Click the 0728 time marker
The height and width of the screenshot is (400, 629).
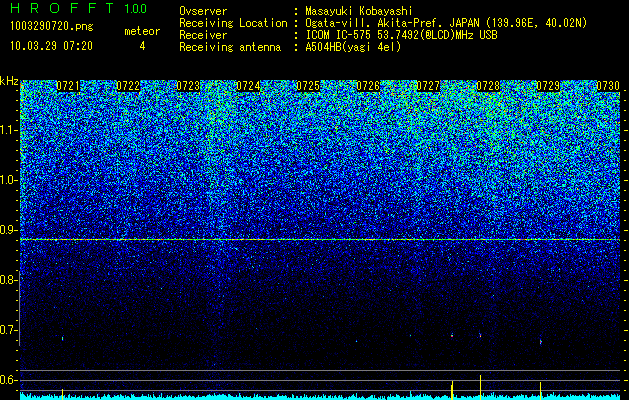pos(488,86)
